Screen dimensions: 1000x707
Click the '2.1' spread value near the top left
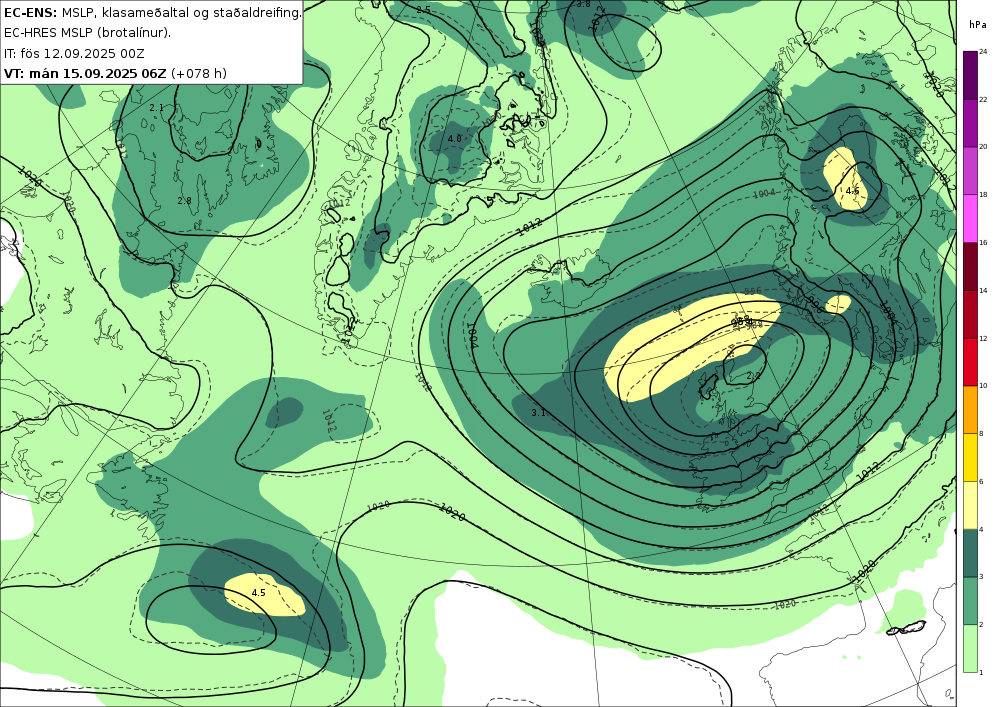pyautogui.click(x=156, y=108)
